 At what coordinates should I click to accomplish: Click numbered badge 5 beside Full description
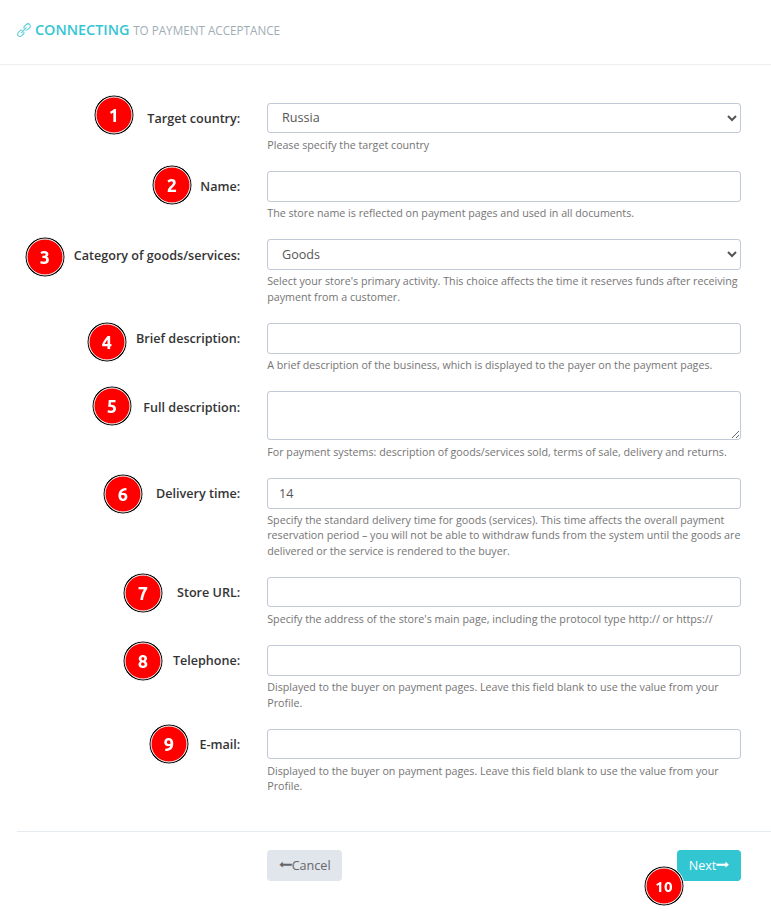point(111,406)
